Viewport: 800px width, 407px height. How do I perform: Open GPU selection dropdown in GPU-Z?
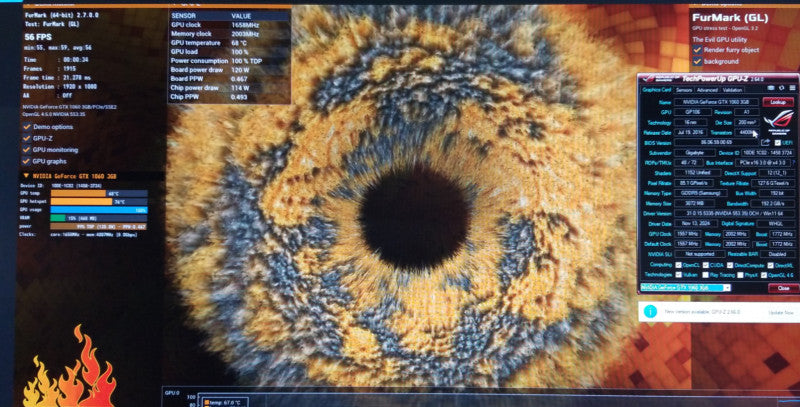click(727, 288)
